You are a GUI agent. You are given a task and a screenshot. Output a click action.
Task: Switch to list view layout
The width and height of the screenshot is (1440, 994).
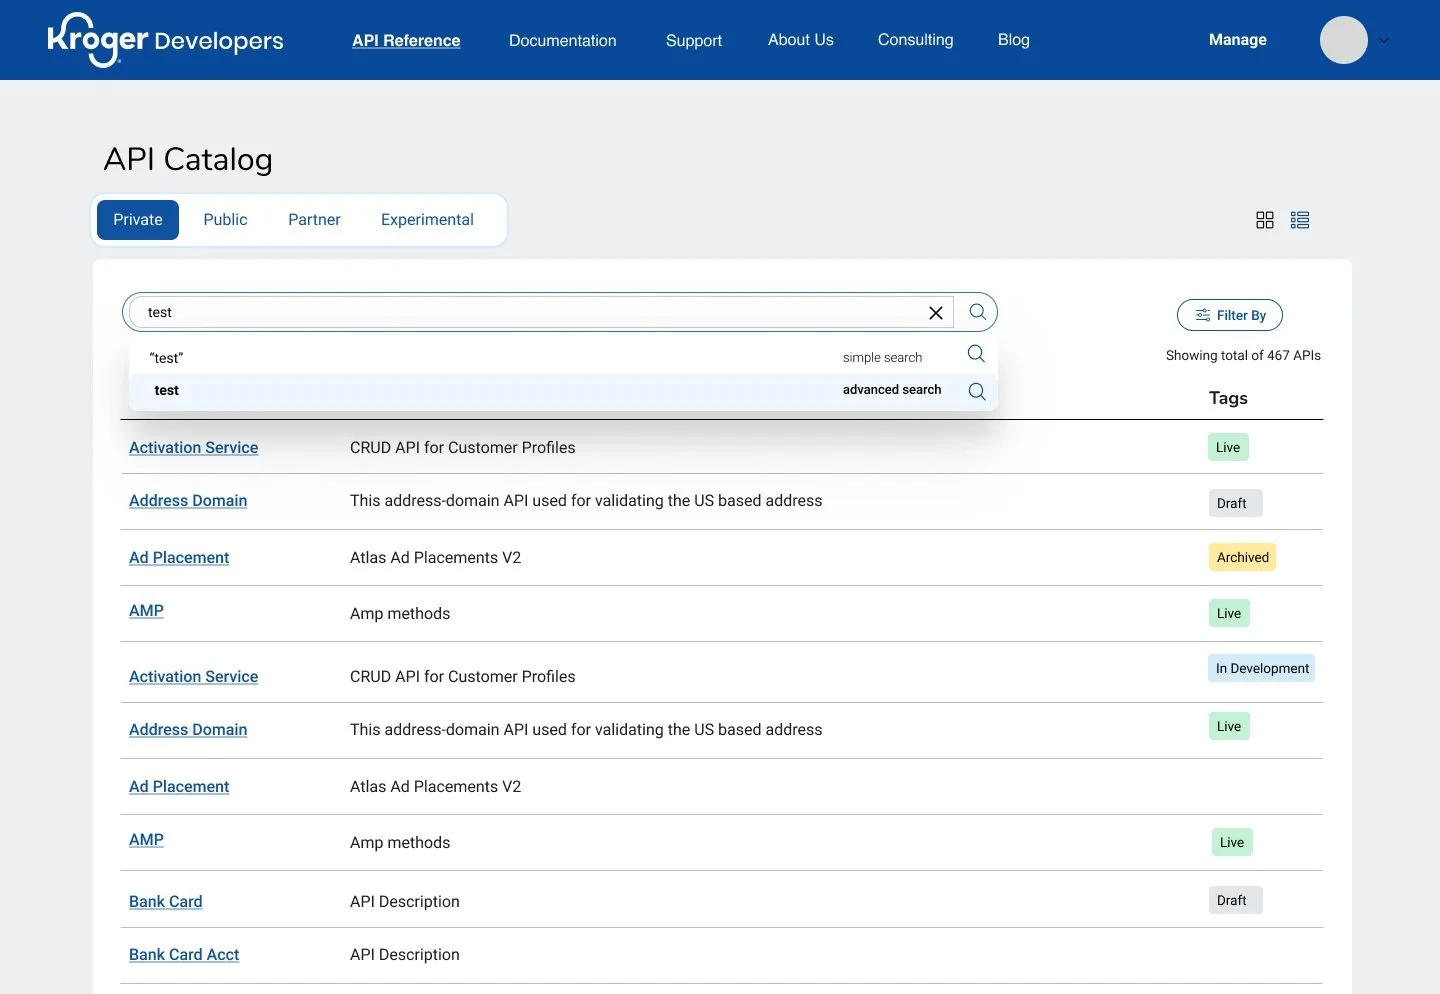1300,220
